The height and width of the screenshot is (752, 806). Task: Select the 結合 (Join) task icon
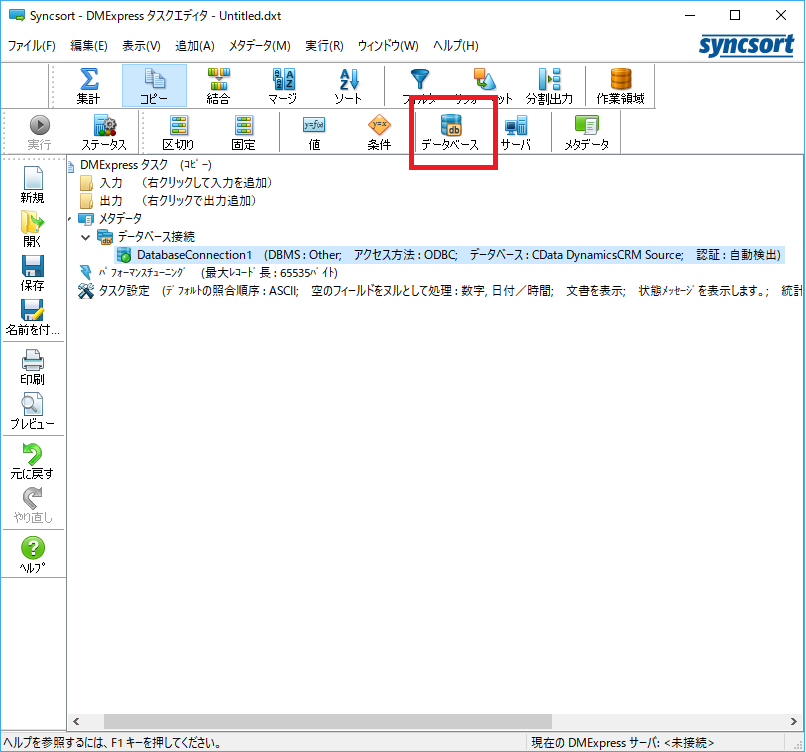click(218, 85)
